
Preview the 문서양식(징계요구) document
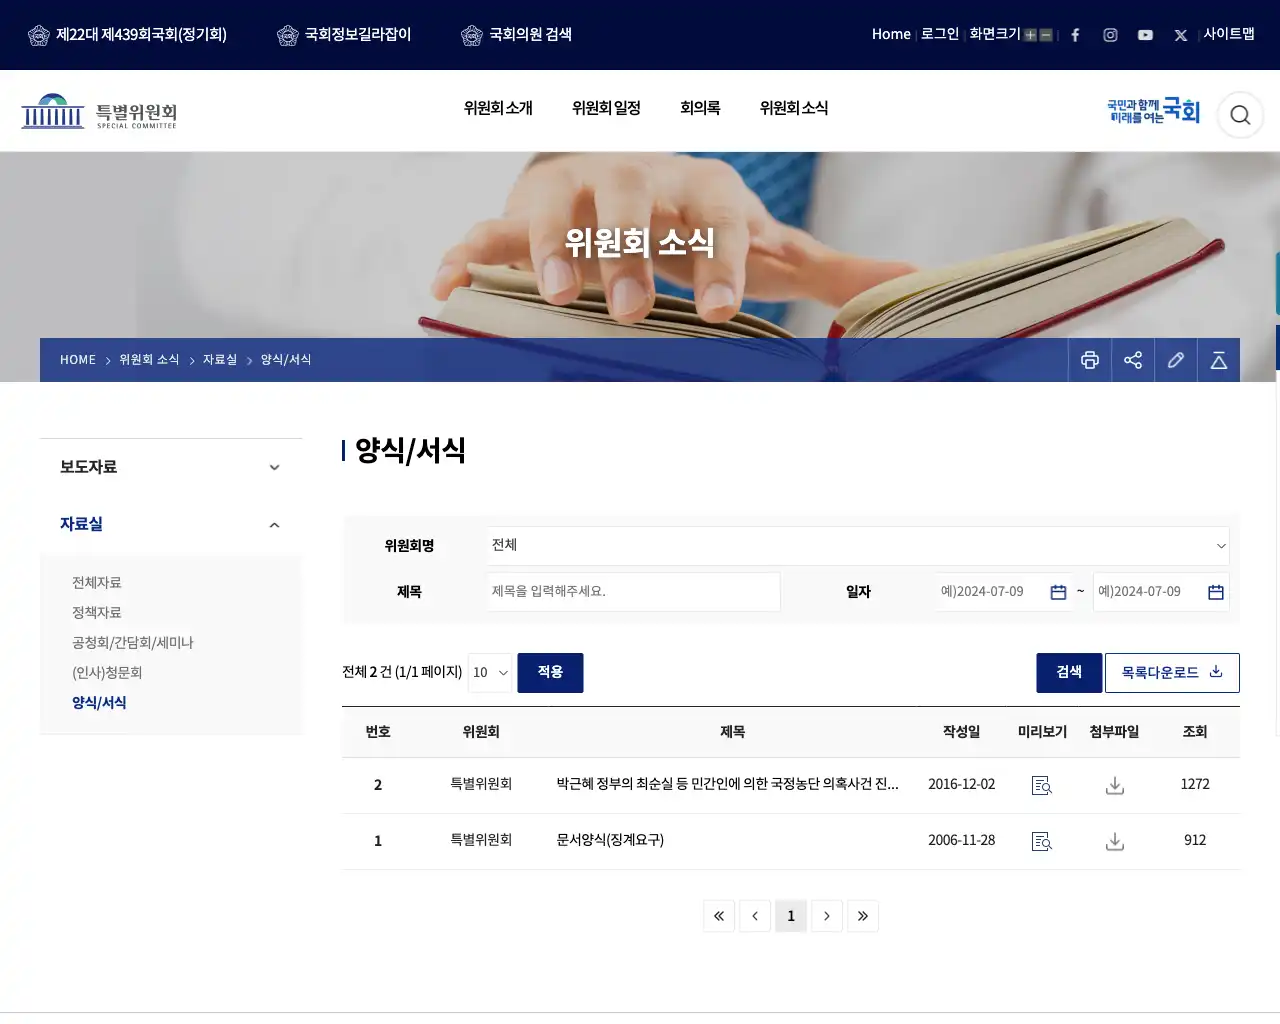coord(1042,841)
